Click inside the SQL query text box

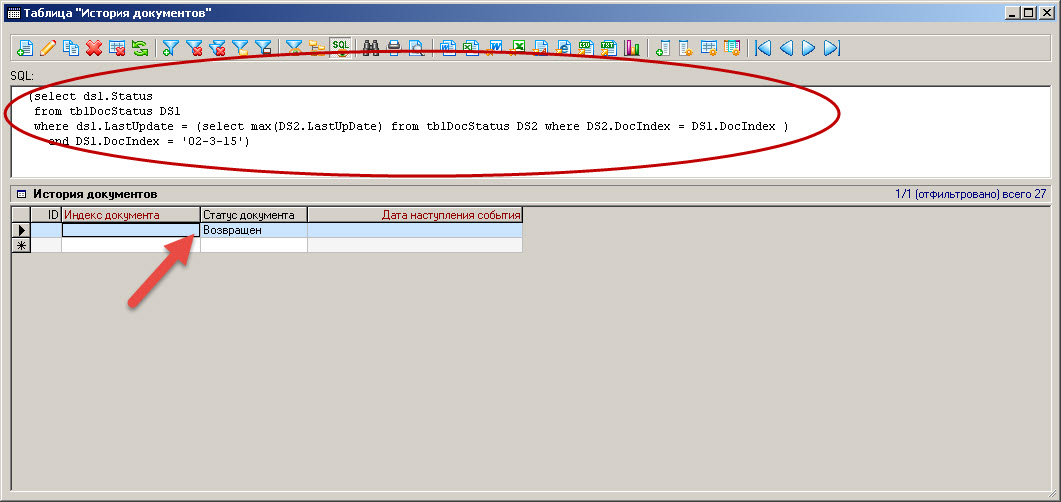[530, 131]
